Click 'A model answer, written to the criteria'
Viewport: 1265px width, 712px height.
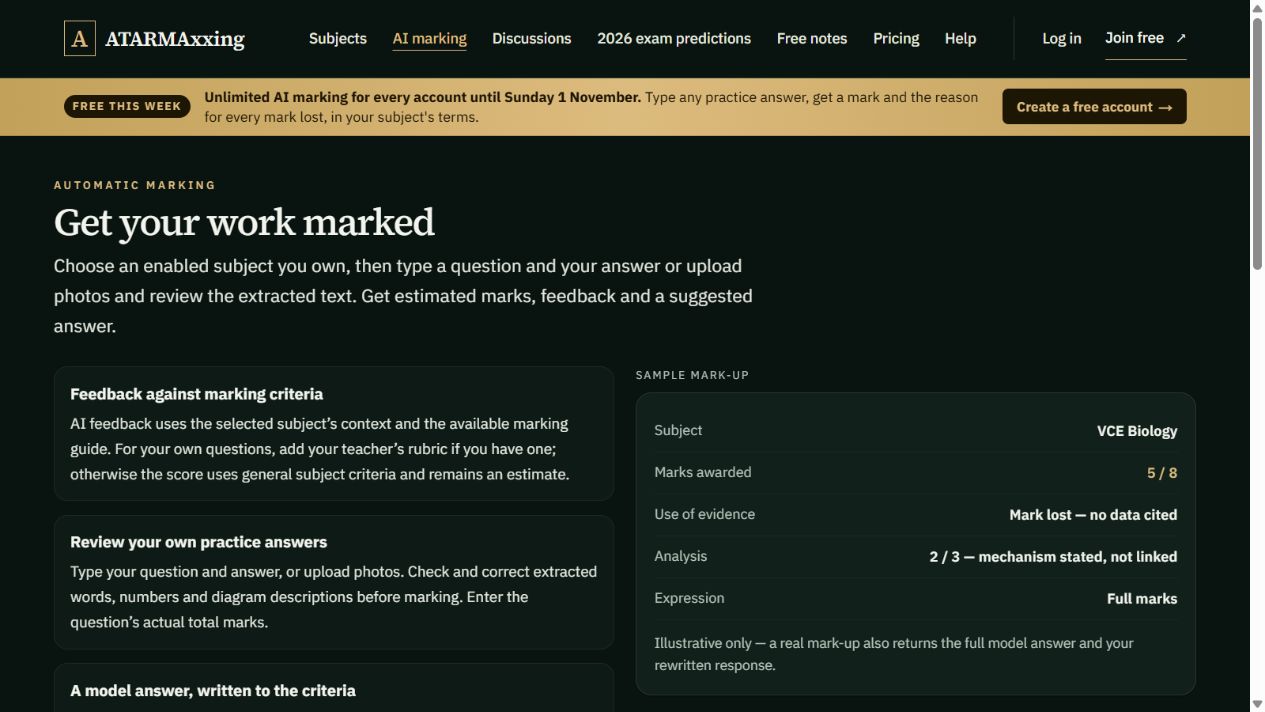click(x=213, y=691)
